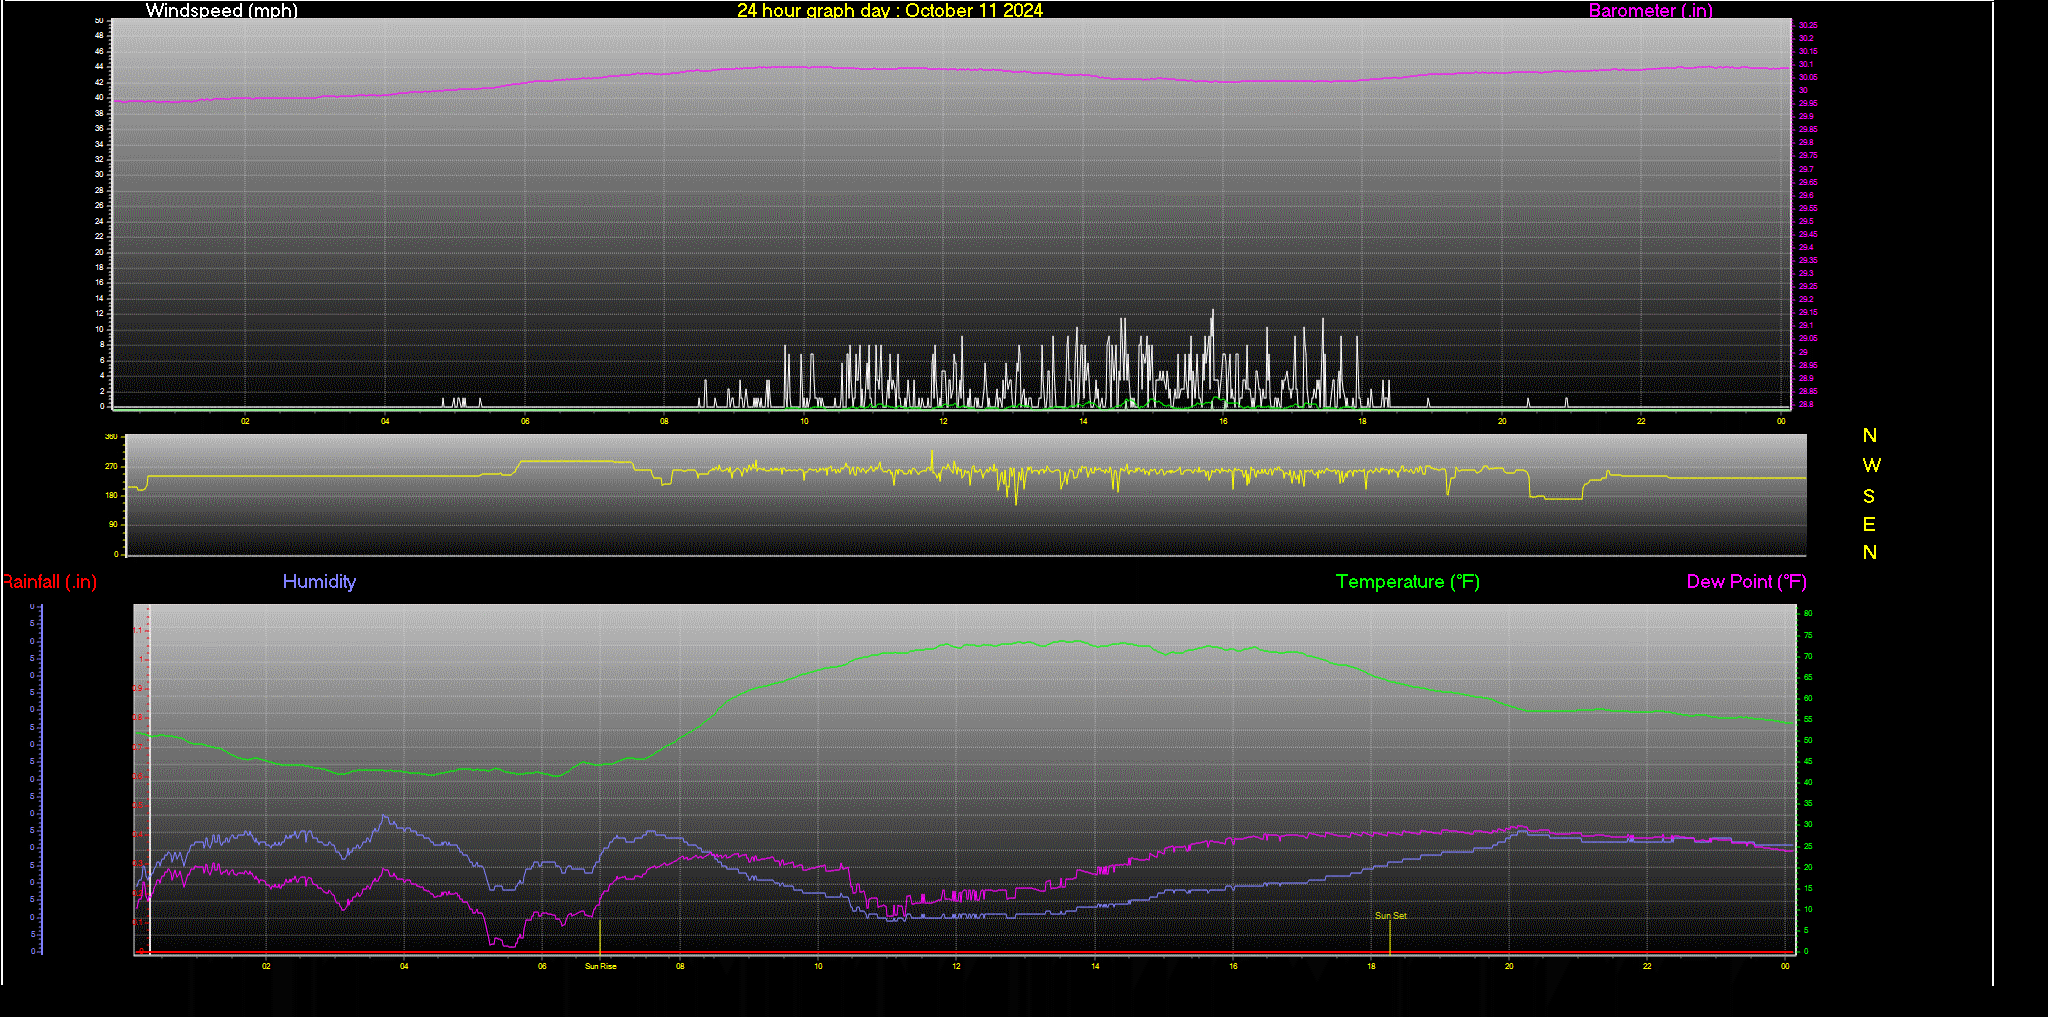Click the Sun Rise marker label
The image size is (2048, 1017).
601,966
